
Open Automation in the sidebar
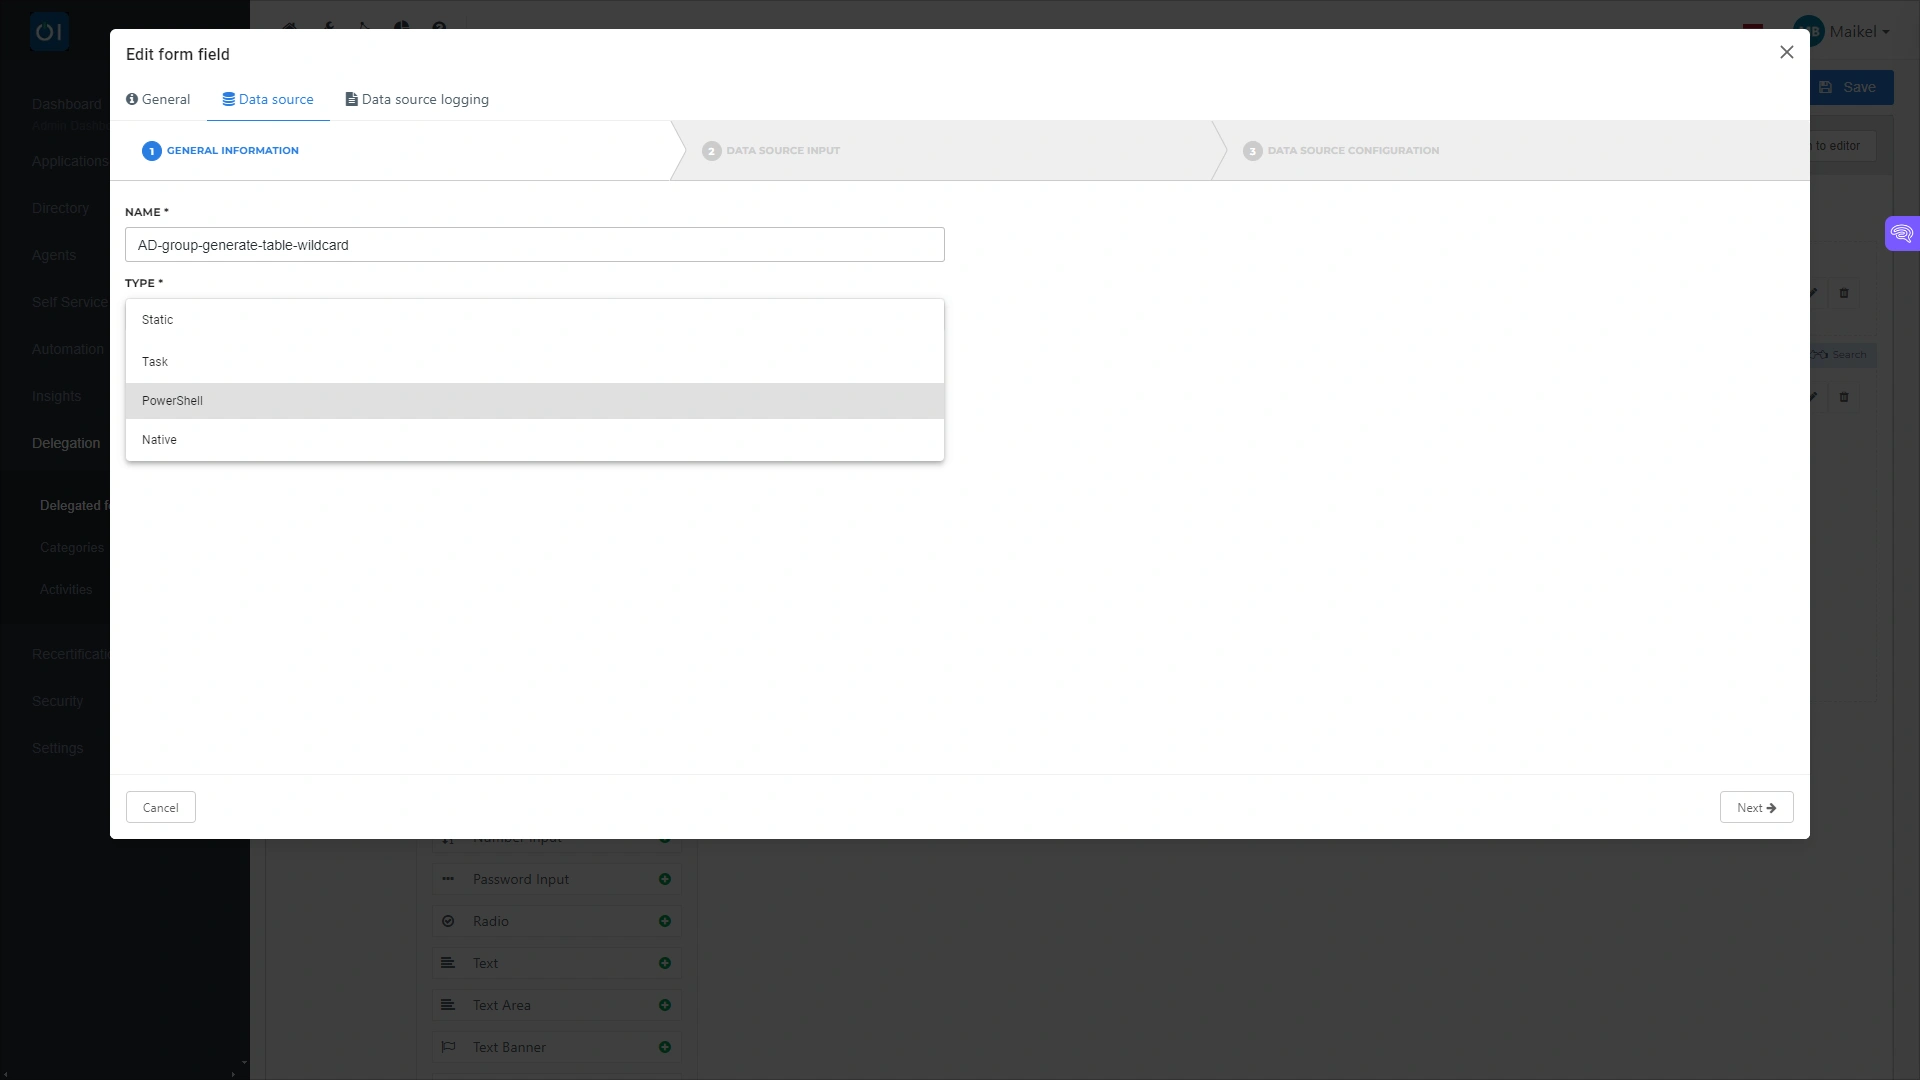(x=67, y=349)
